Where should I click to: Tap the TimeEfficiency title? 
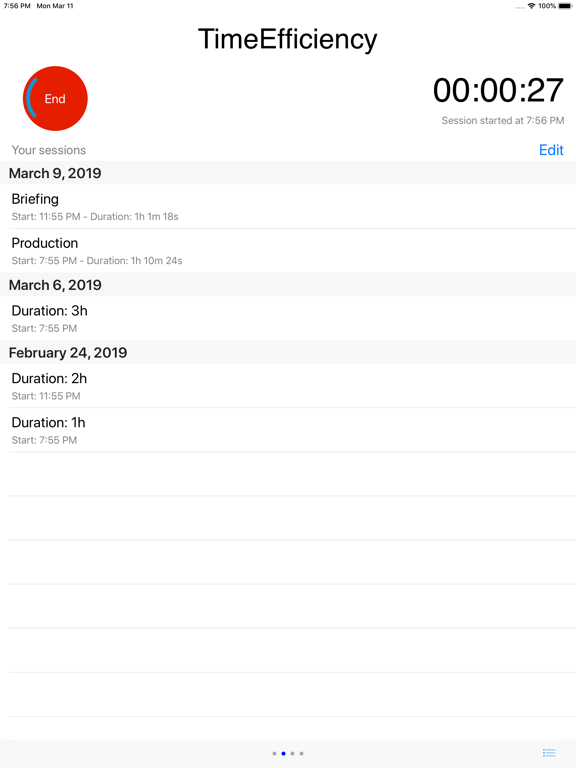(x=288, y=39)
